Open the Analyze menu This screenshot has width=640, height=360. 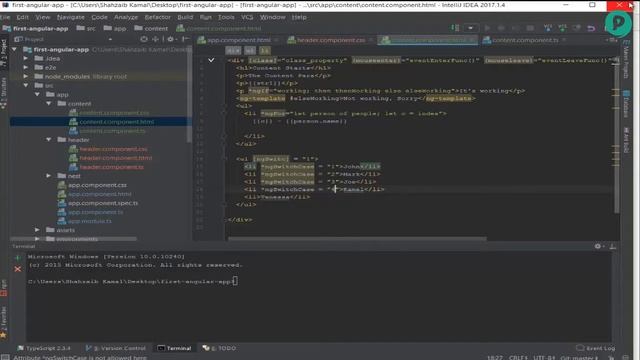click(x=126, y=17)
